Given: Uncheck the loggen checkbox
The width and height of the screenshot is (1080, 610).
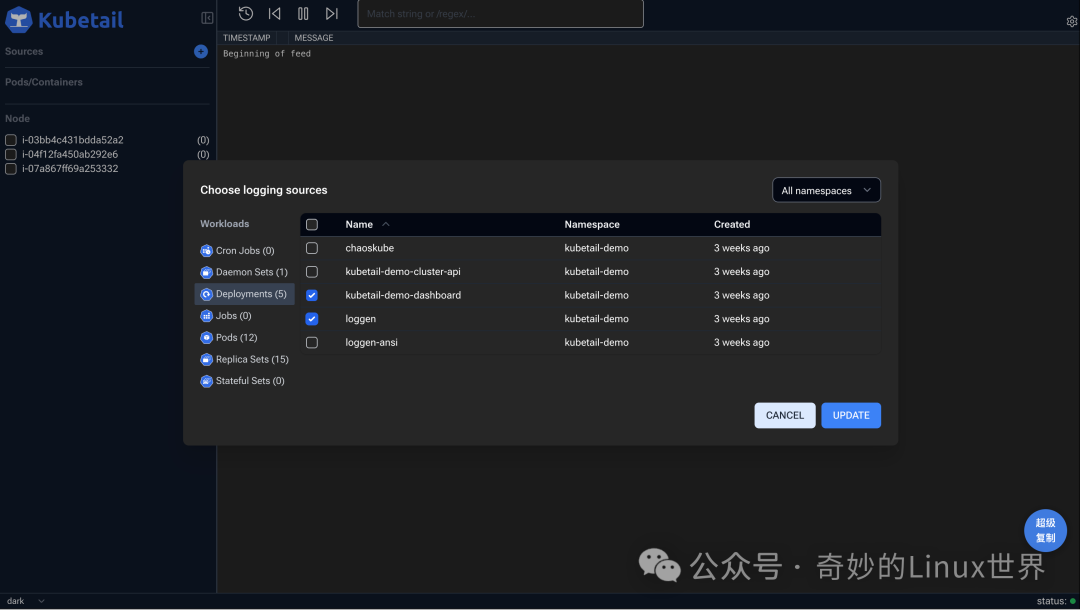Looking at the screenshot, I should pyautogui.click(x=312, y=319).
